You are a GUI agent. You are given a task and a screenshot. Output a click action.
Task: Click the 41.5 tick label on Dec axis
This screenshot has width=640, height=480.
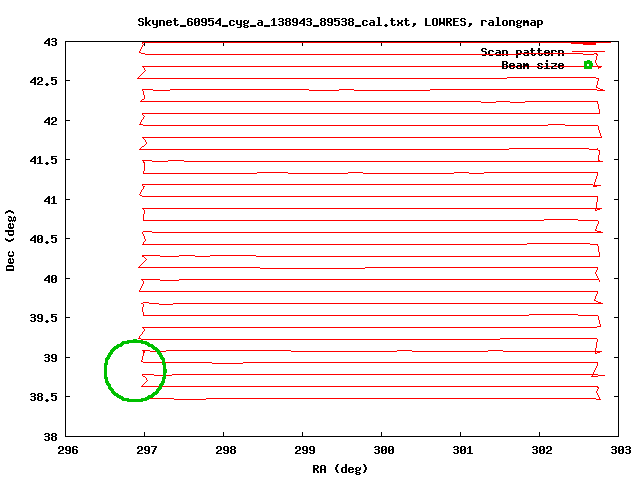click(44, 160)
